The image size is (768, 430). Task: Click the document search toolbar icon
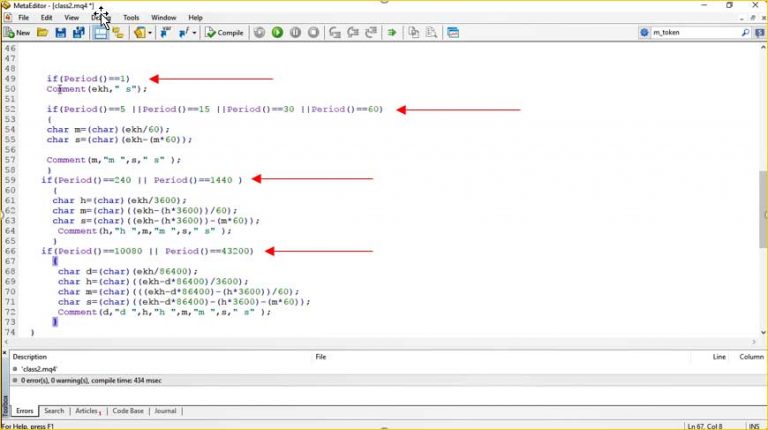pos(432,33)
